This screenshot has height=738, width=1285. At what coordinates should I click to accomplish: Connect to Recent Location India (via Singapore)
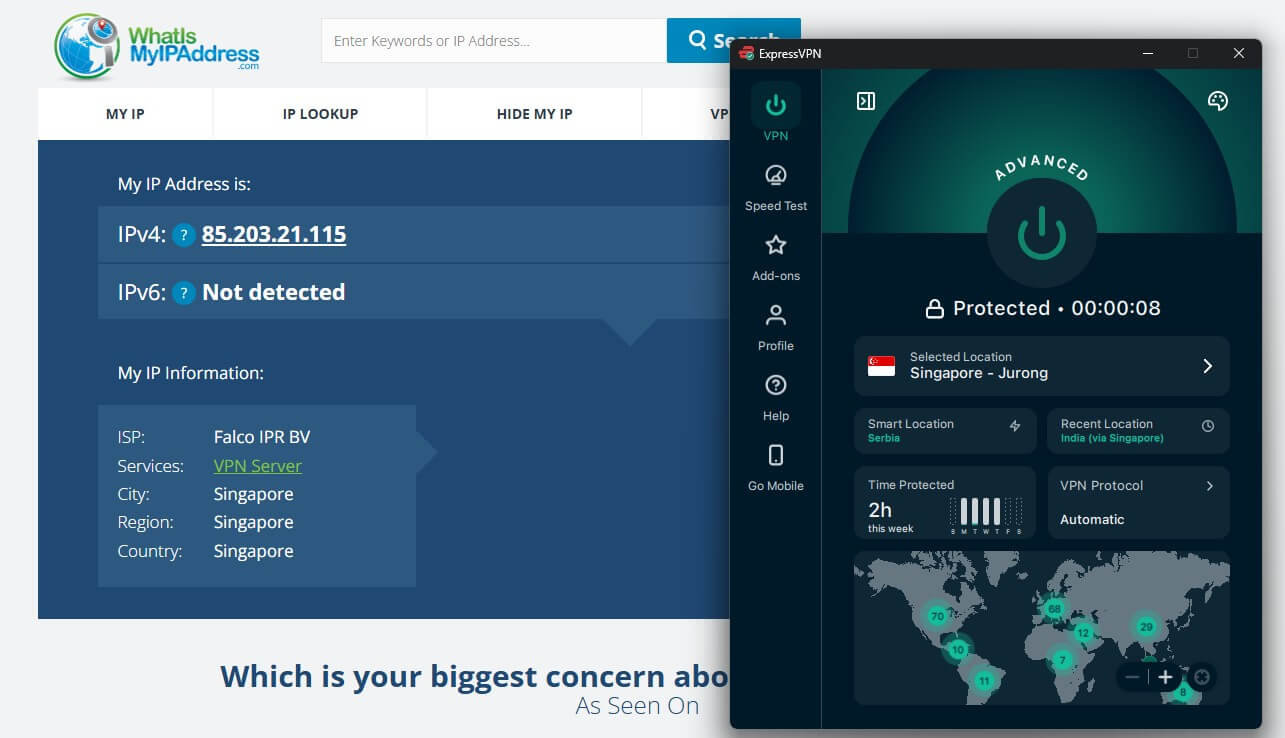[1138, 431]
